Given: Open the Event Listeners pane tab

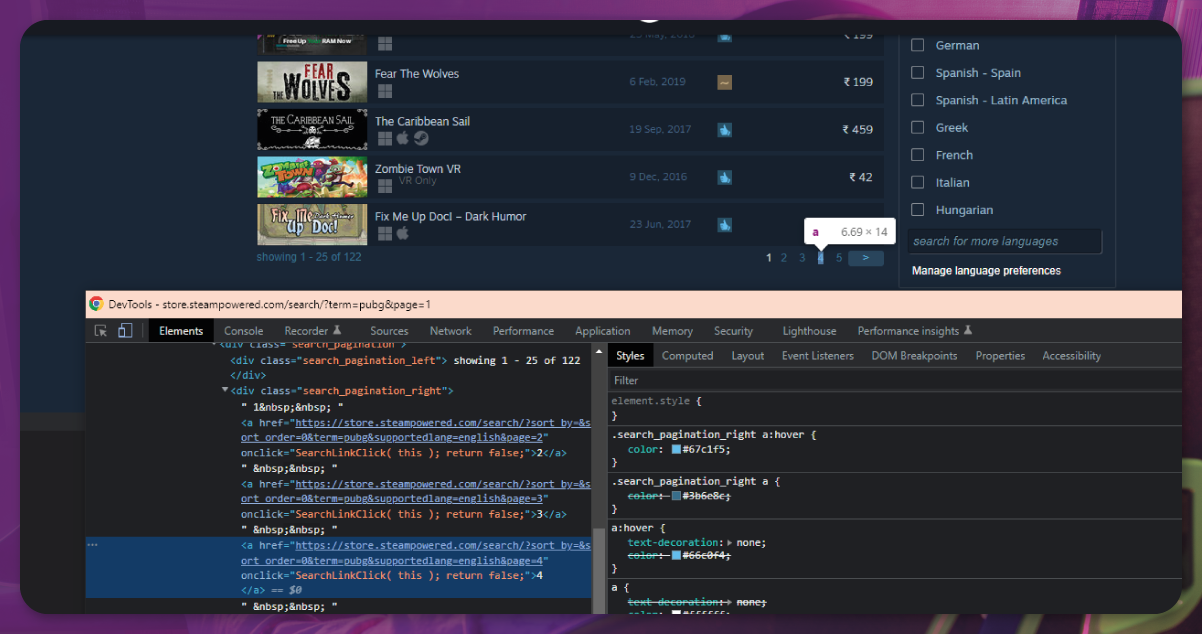Looking at the screenshot, I should [x=818, y=356].
